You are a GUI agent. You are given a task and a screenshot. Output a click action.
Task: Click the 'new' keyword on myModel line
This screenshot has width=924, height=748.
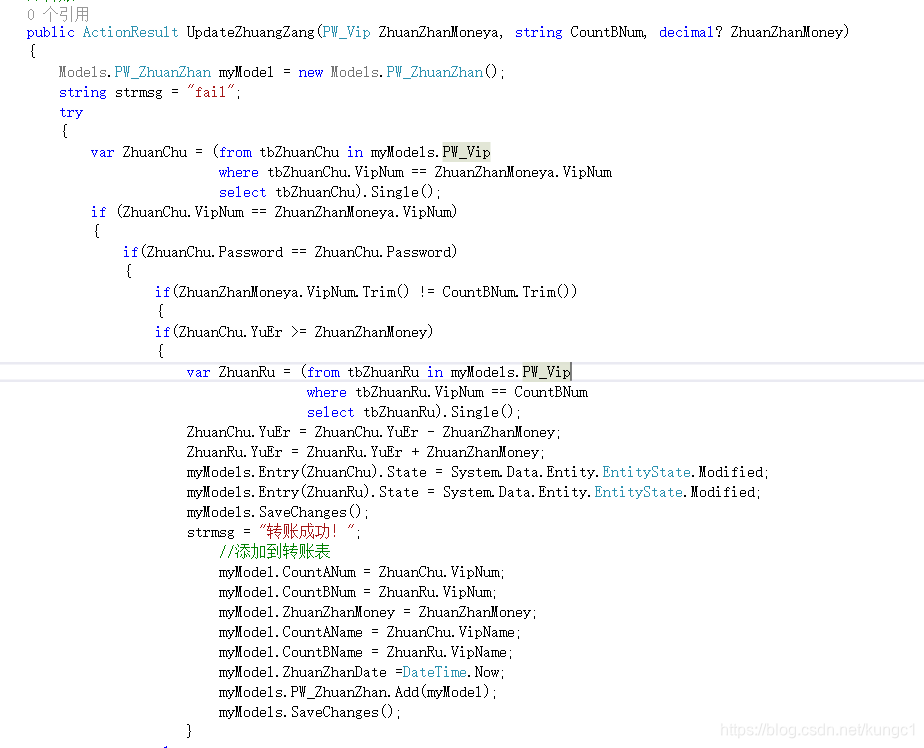pyautogui.click(x=311, y=73)
